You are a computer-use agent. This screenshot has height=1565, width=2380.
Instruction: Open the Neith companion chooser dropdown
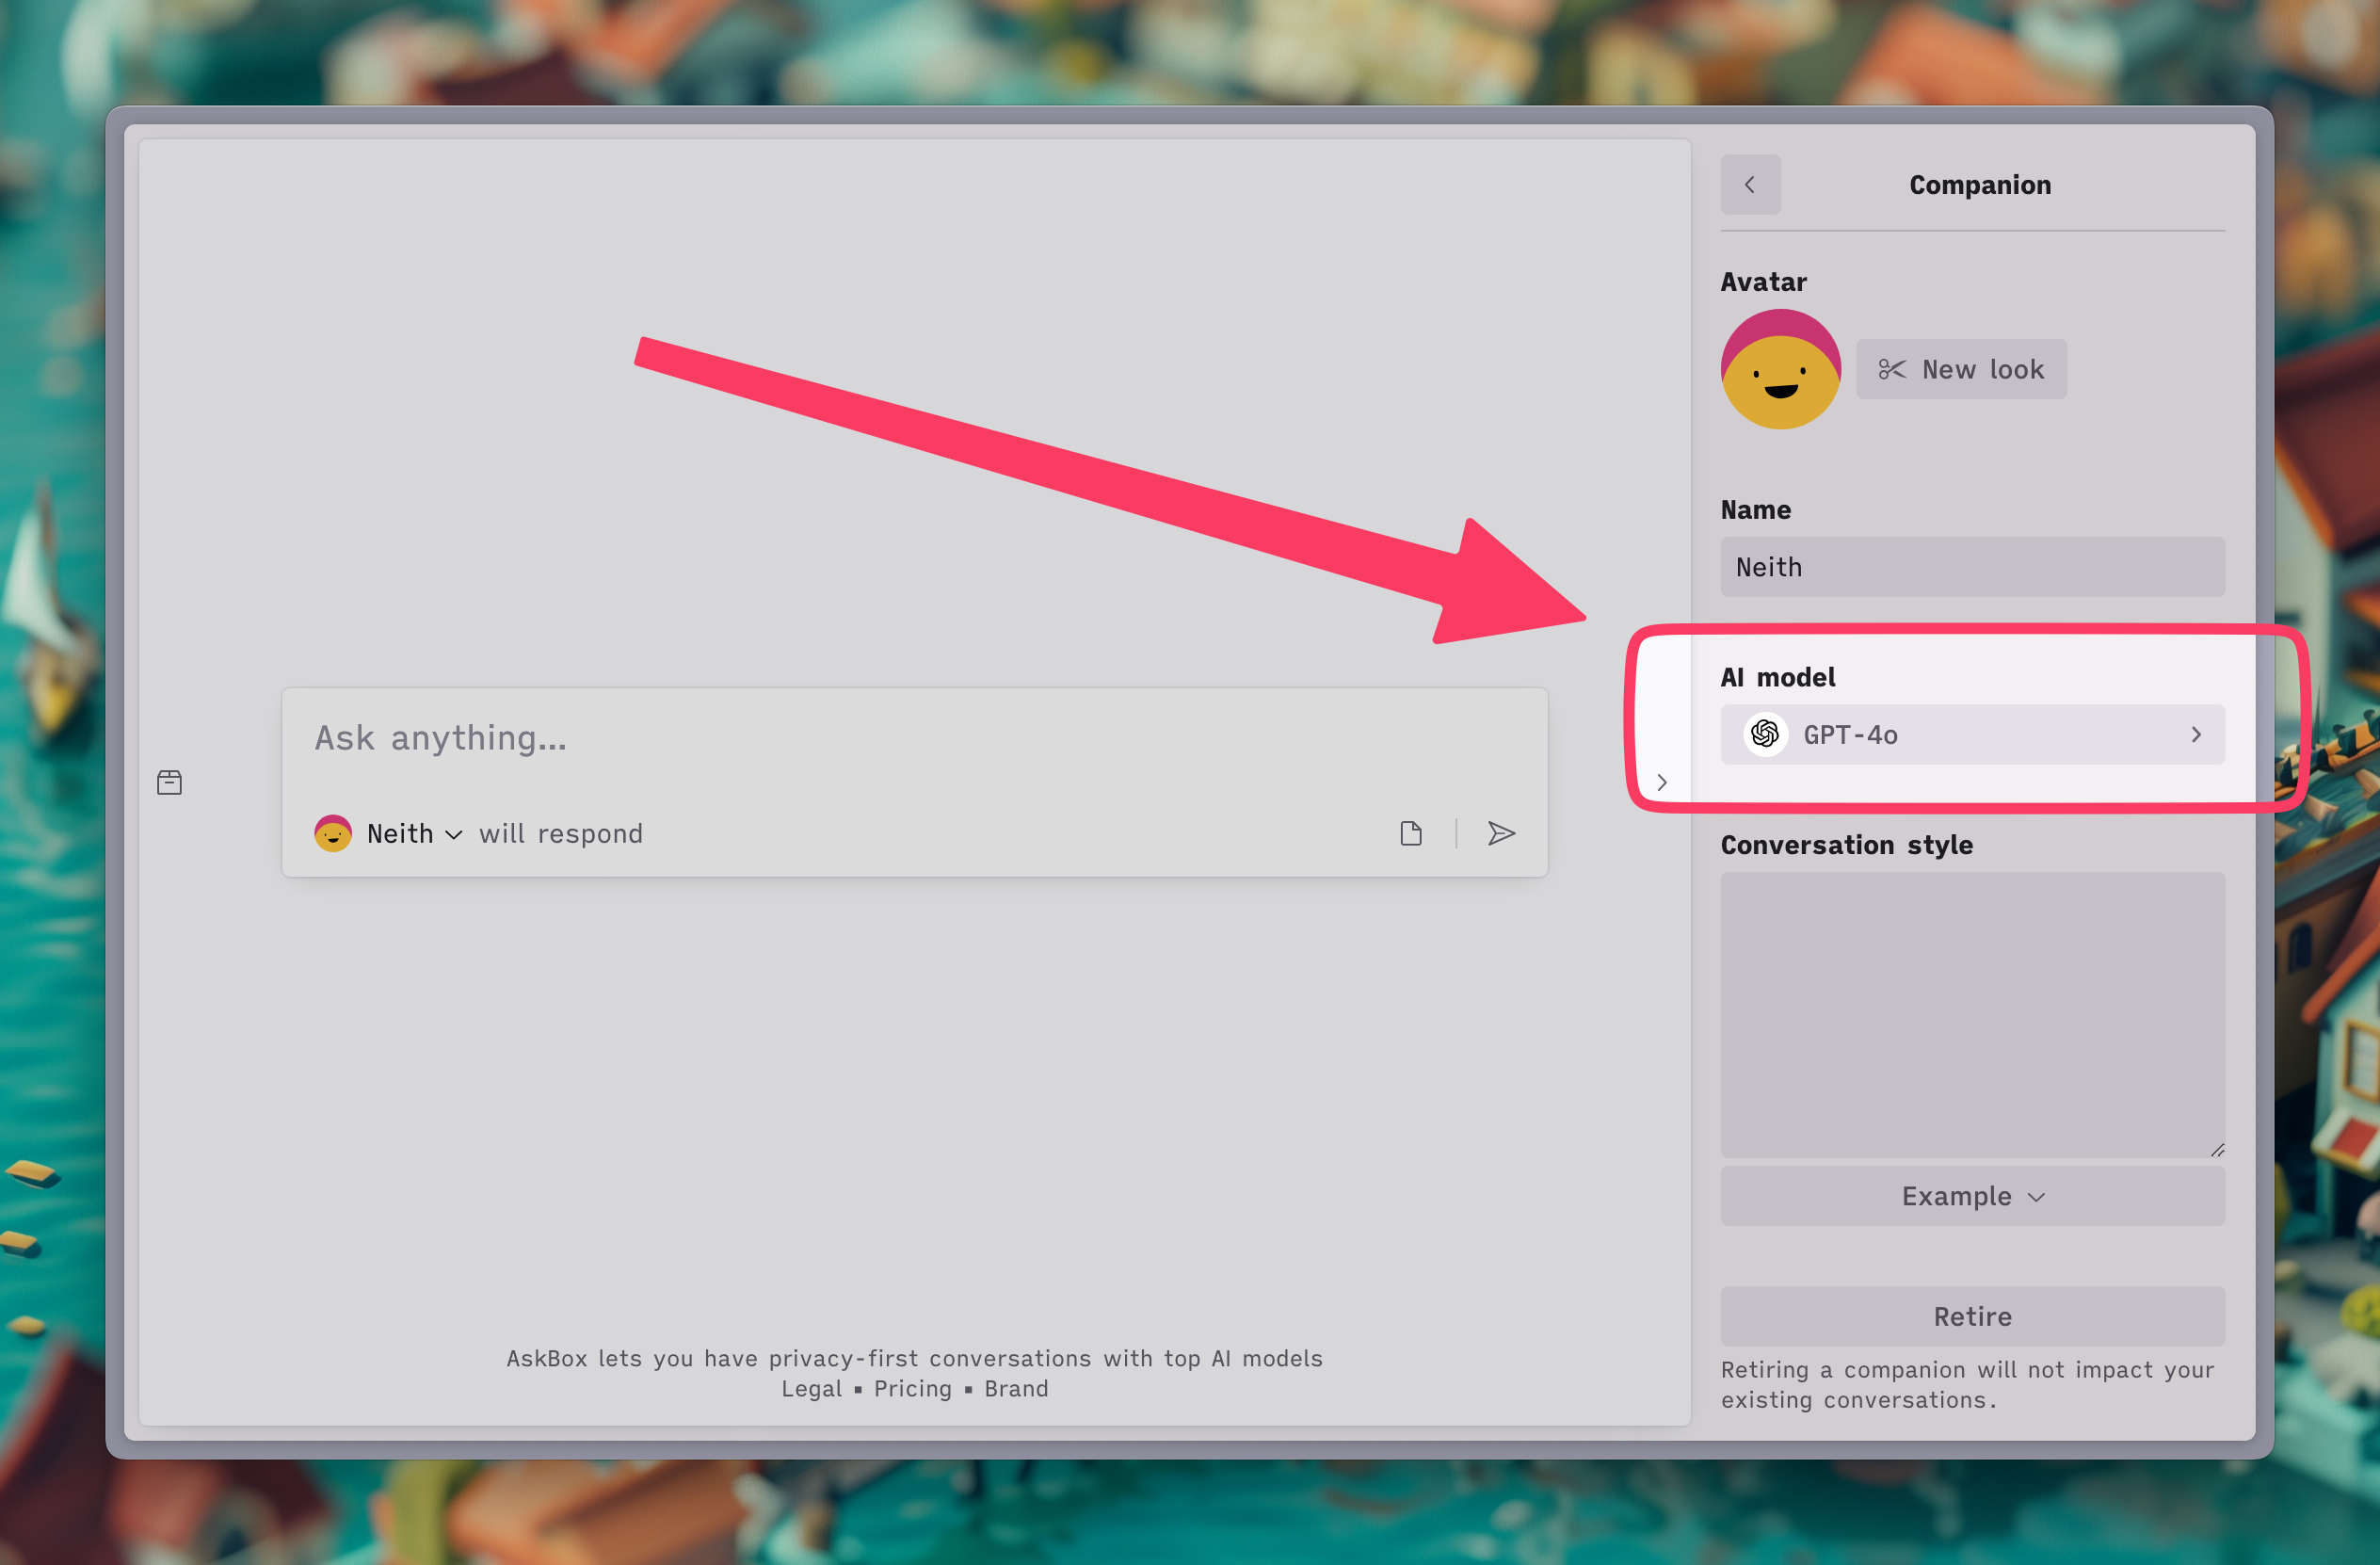414,834
